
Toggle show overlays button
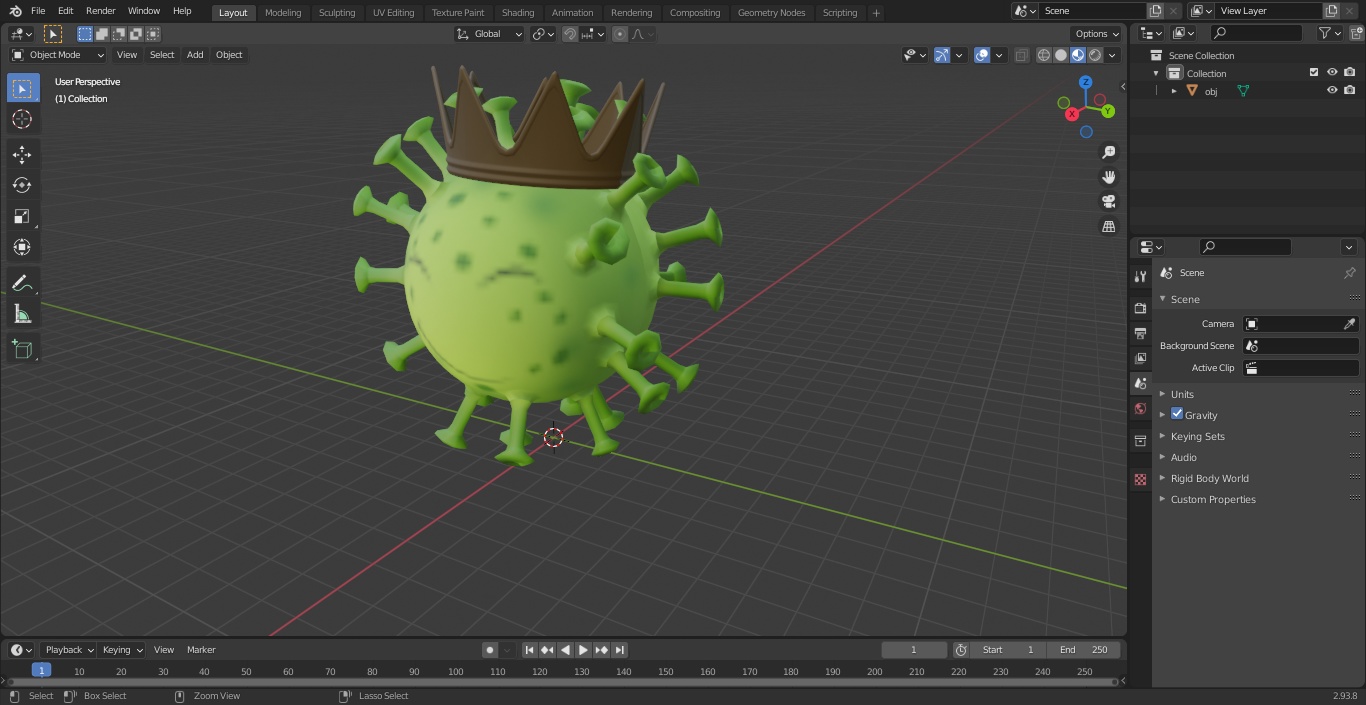tap(982, 55)
